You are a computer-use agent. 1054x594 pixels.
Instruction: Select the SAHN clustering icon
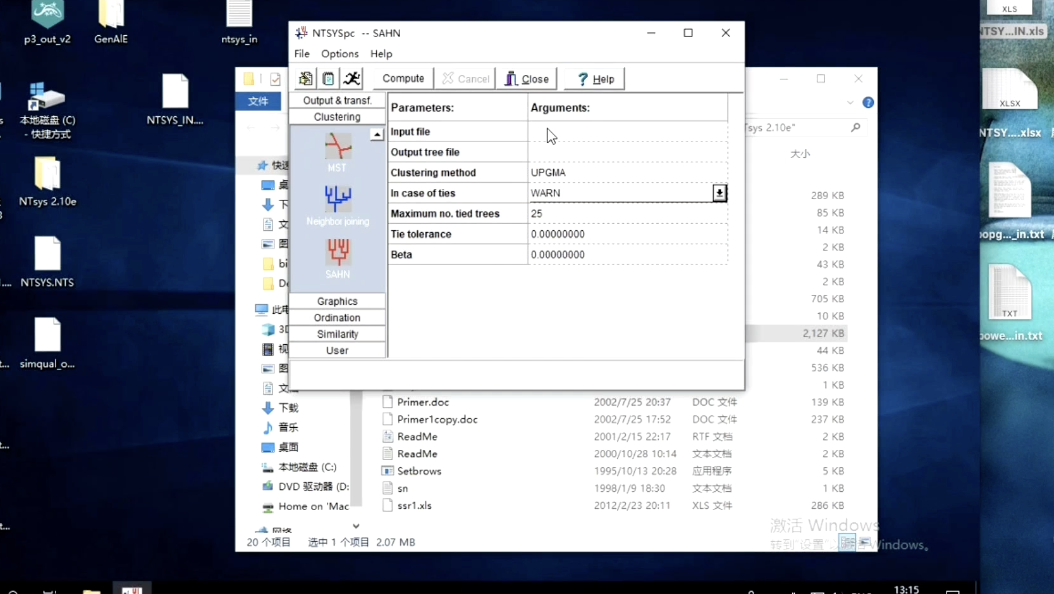click(x=337, y=259)
